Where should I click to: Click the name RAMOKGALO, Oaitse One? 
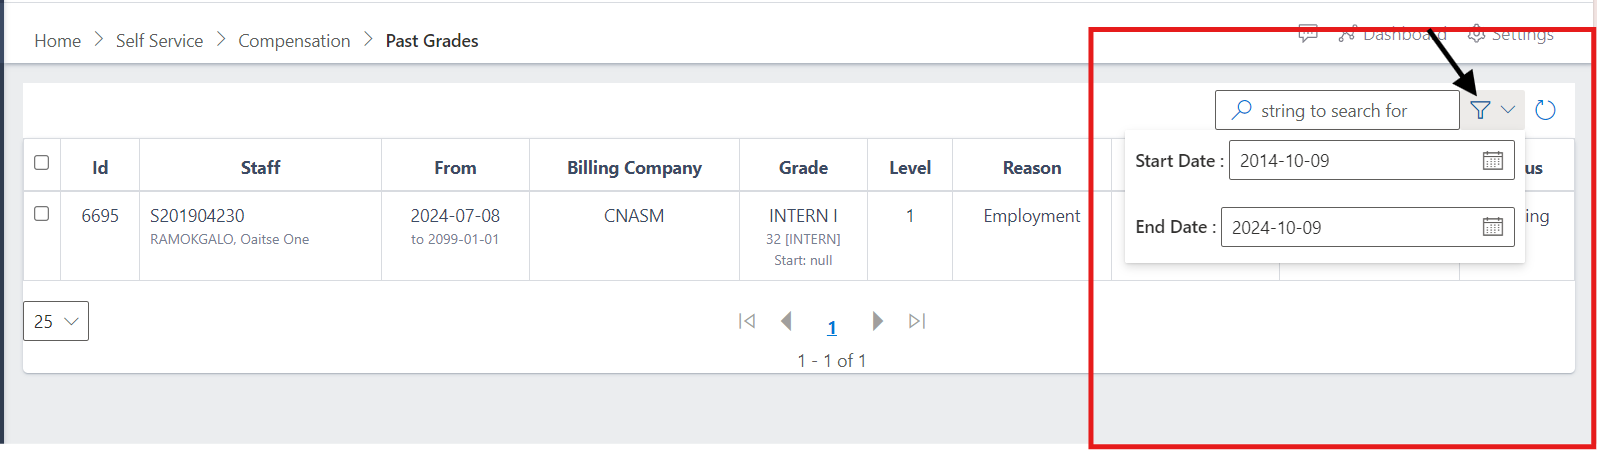pos(229,239)
